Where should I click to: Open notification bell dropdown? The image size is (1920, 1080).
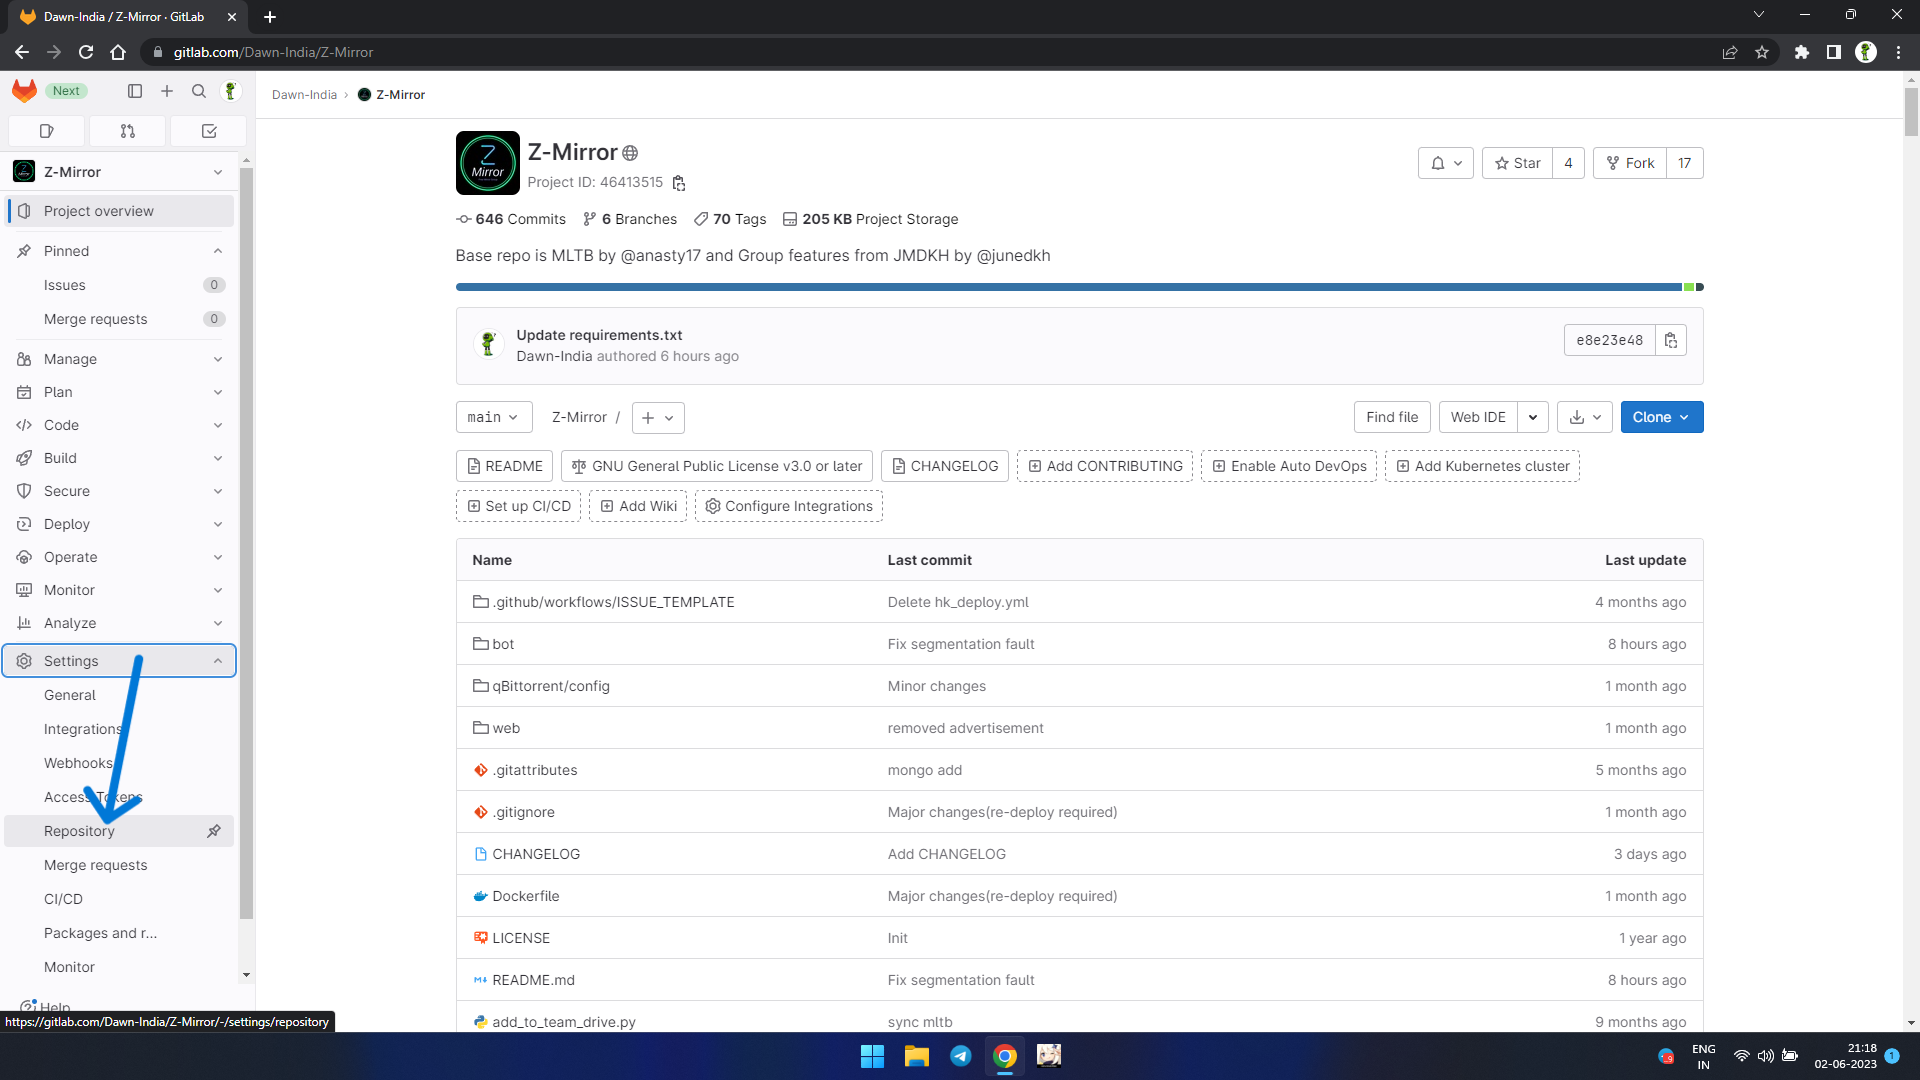coord(1445,163)
